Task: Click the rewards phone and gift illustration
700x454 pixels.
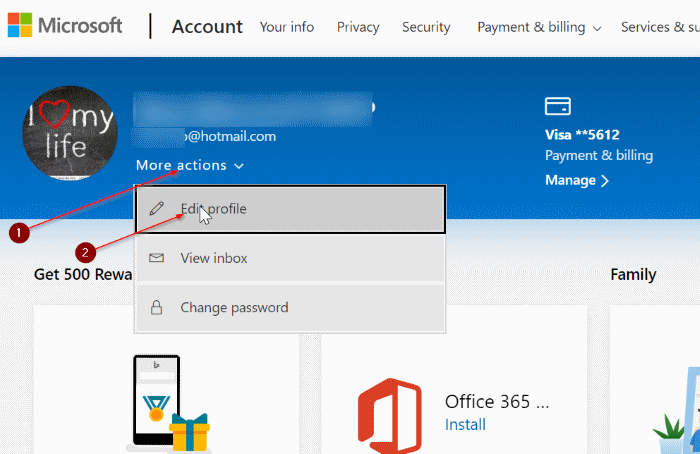Action: tap(168, 404)
